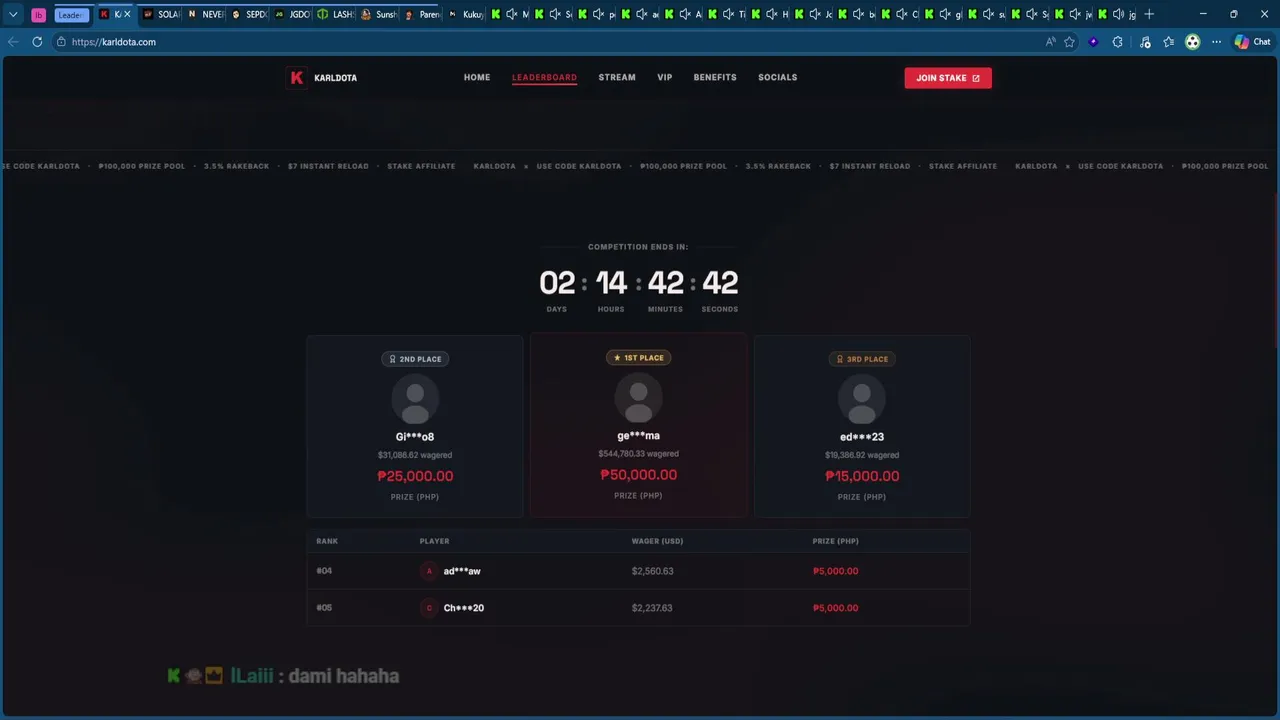Click player name ad***aw
The width and height of the screenshot is (1280, 720).
coord(462,571)
